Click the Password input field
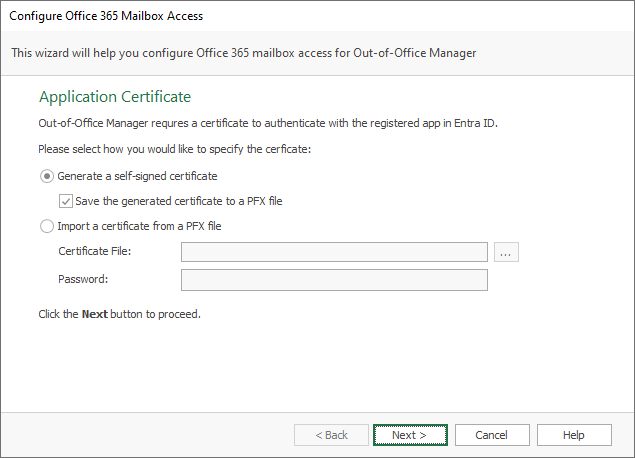Viewport: 635px width, 458px height. pyautogui.click(x=334, y=280)
